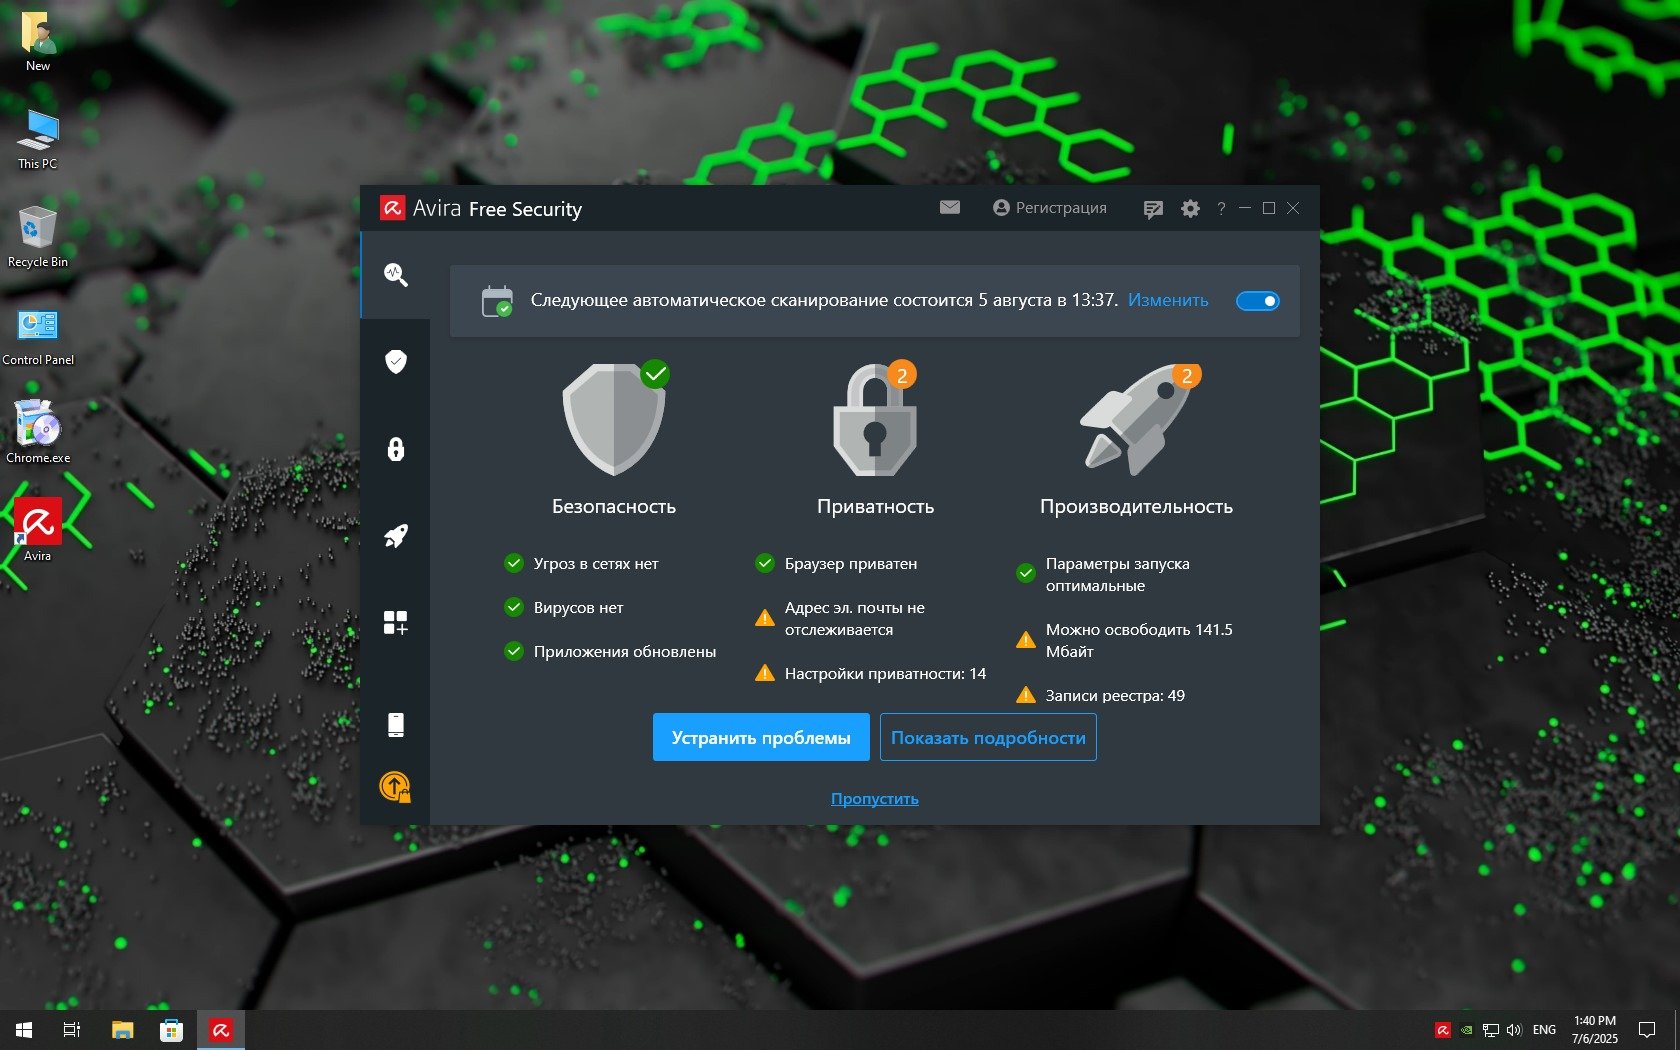Image resolution: width=1680 pixels, height=1050 pixels.
Task: Click the Пропустить link
Action: pyautogui.click(x=875, y=798)
